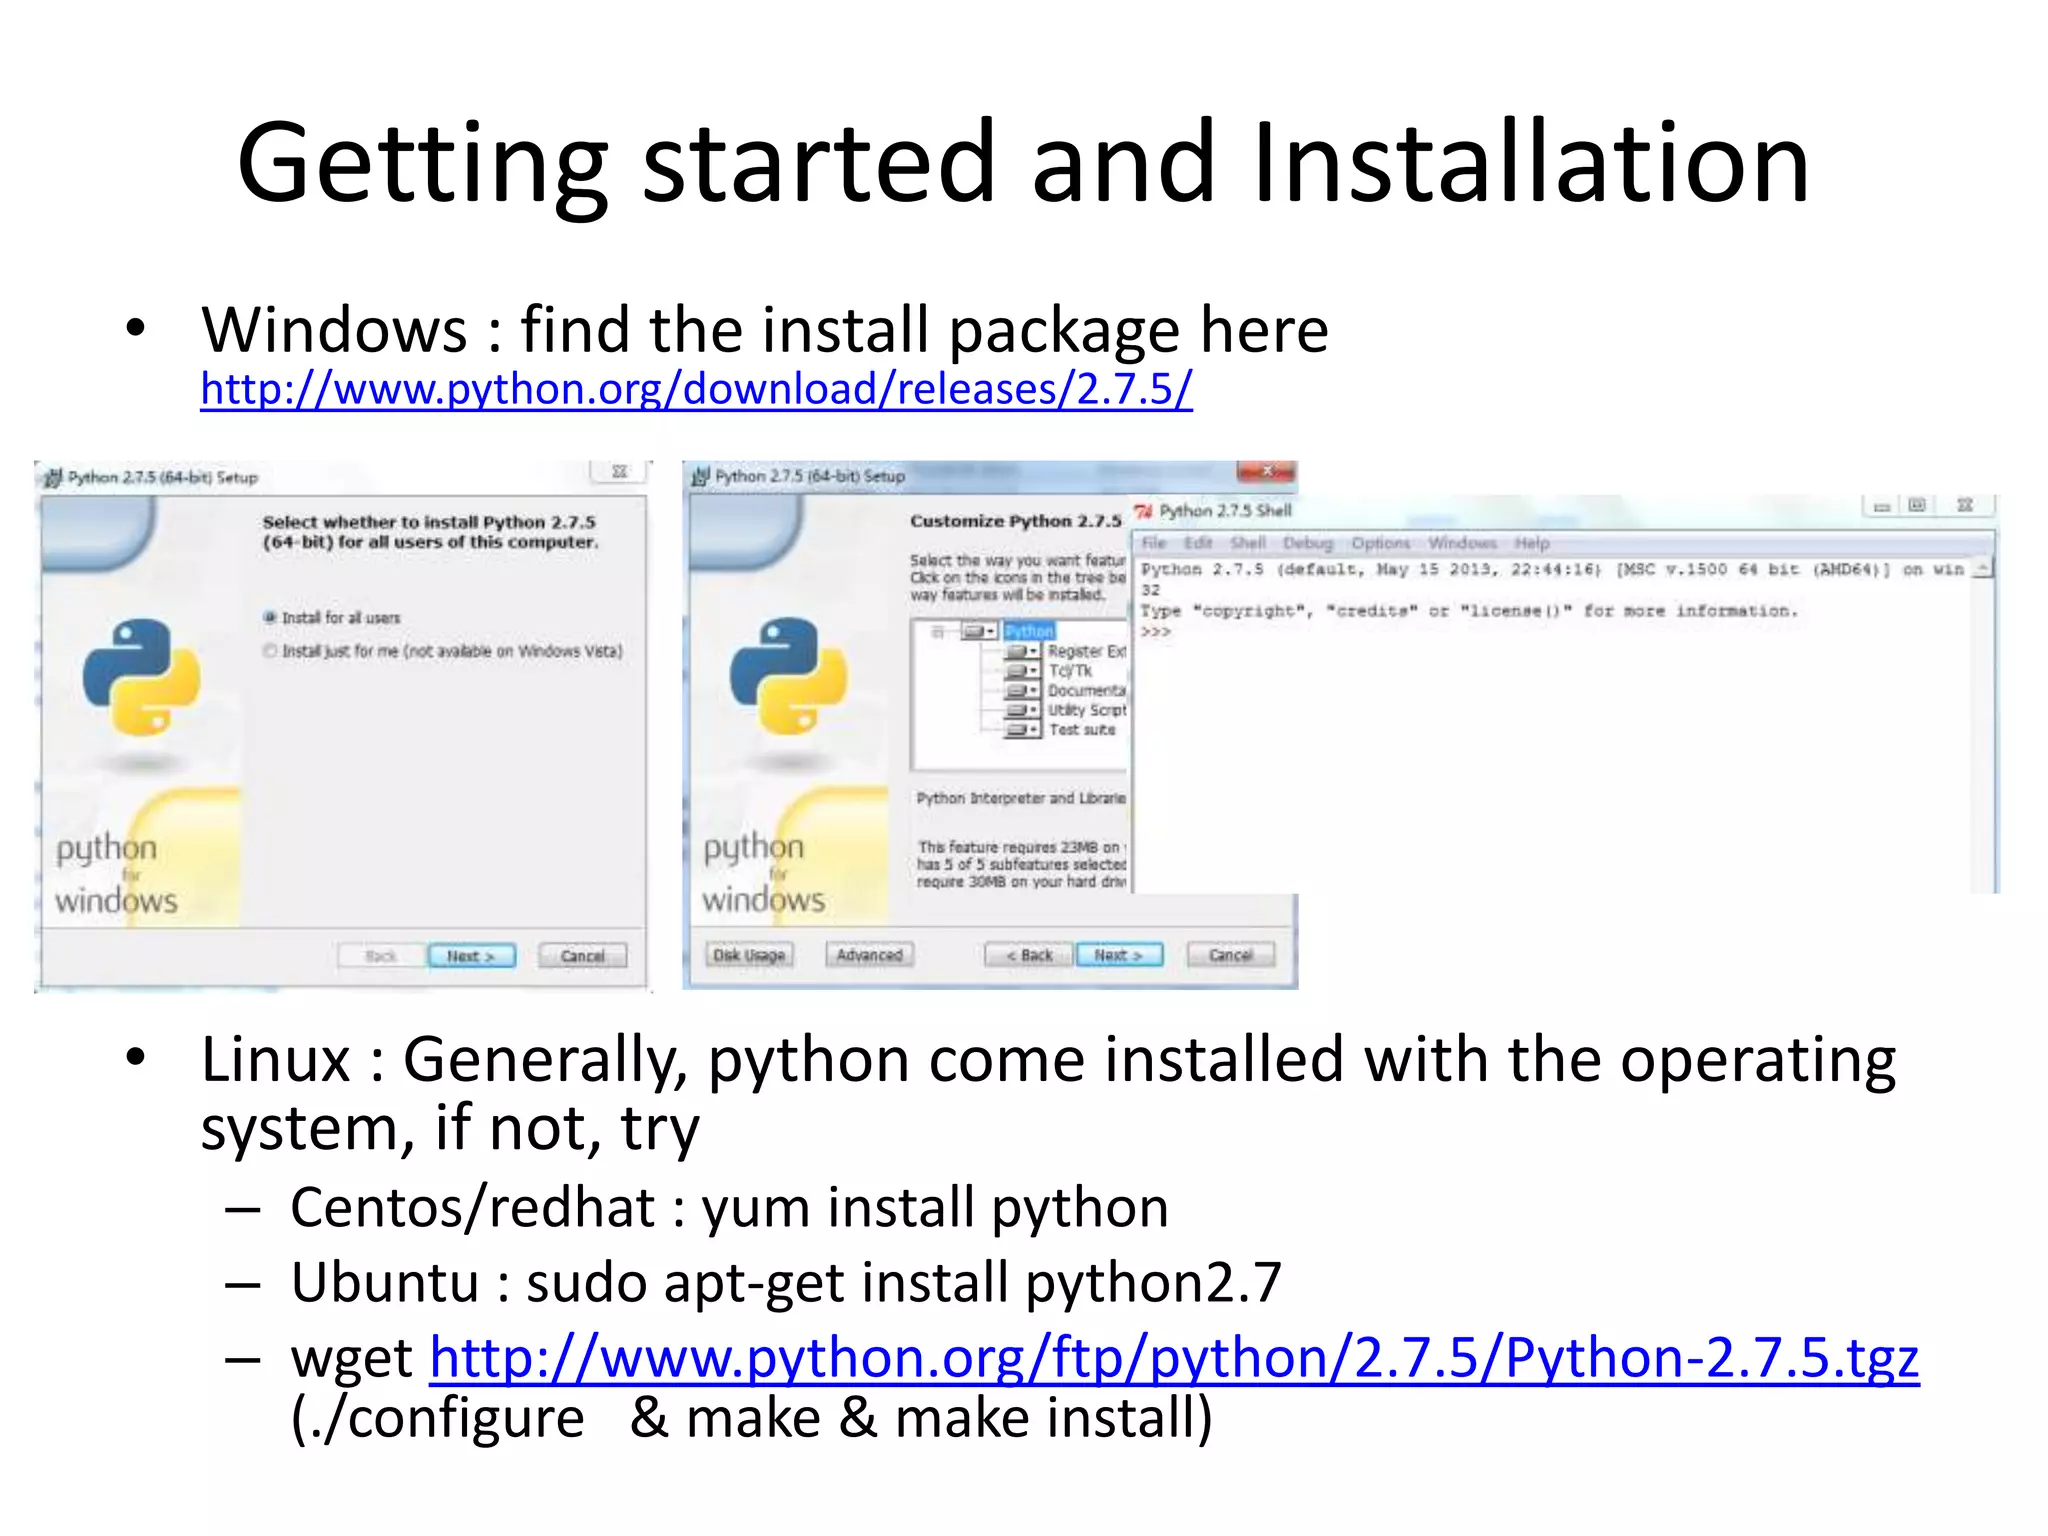Click the Advanced button in Customize dialog
2048x1536 pixels.
[x=869, y=955]
